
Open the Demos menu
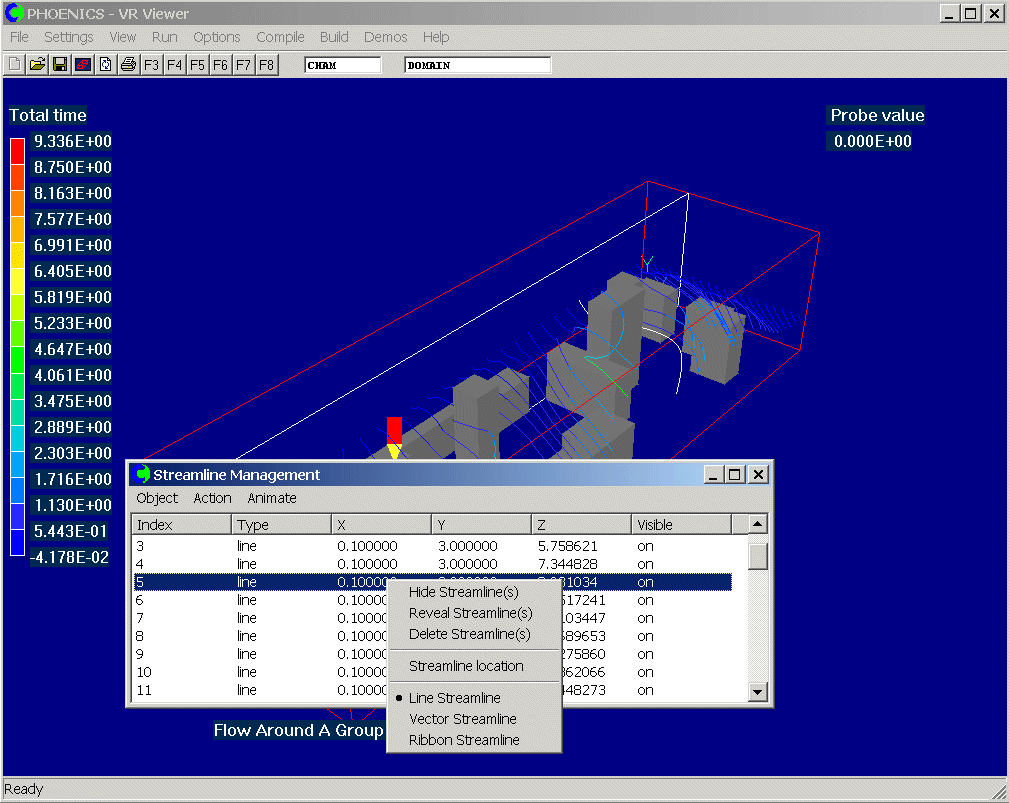click(385, 37)
